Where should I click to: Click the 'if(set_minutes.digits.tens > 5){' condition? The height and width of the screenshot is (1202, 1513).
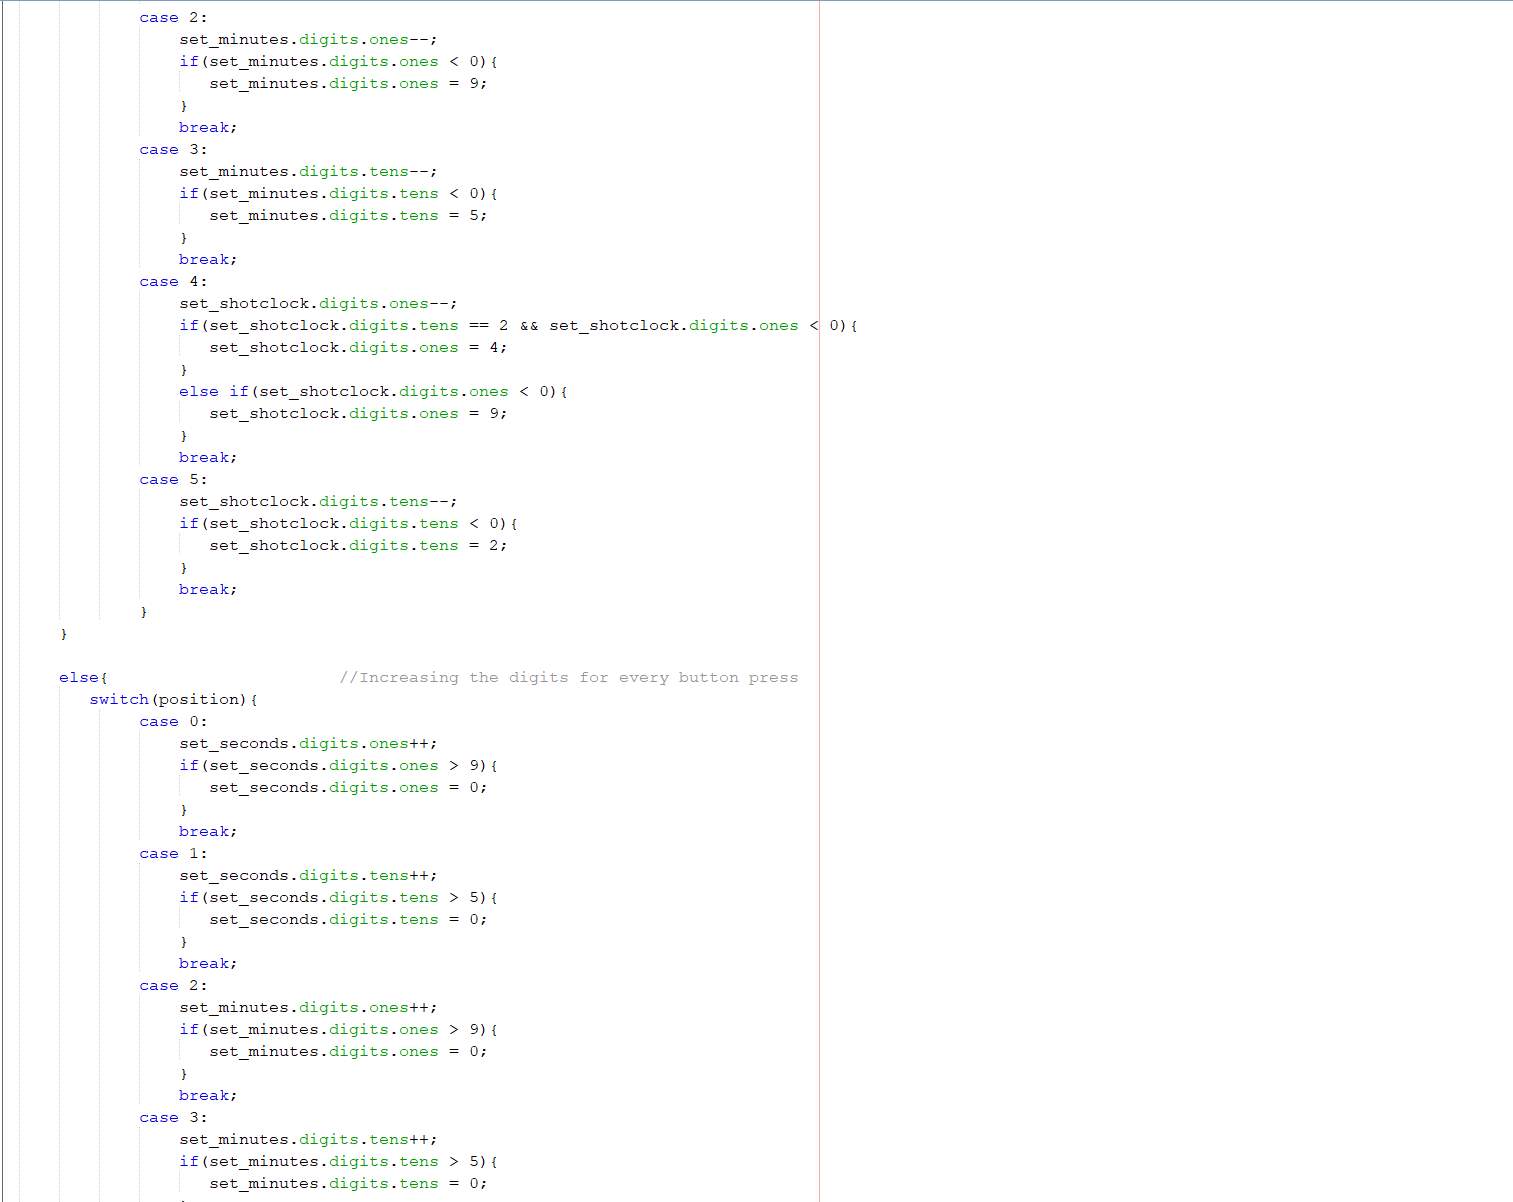[338, 1162]
